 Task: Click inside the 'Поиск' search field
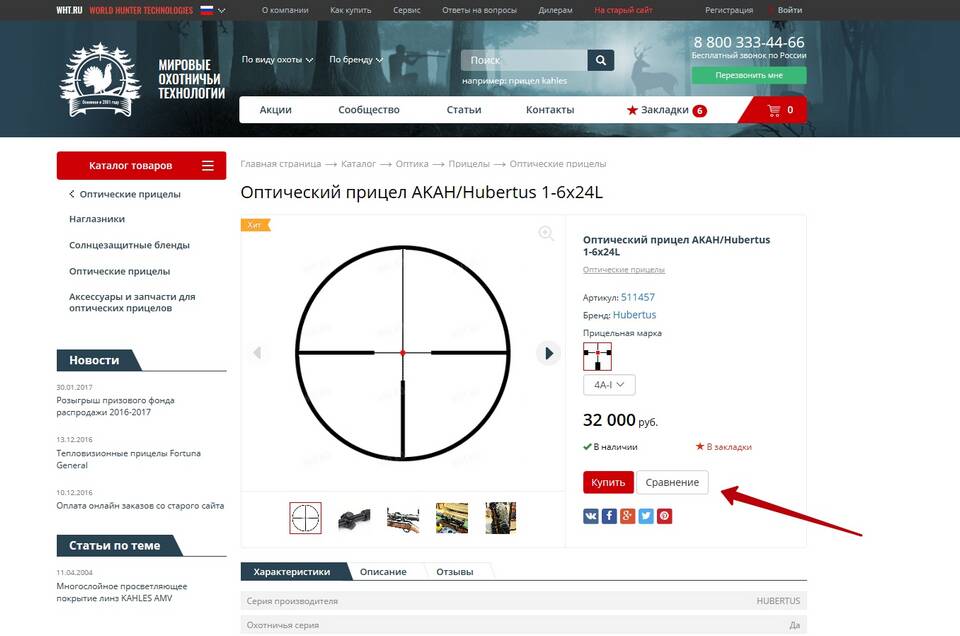pos(524,60)
